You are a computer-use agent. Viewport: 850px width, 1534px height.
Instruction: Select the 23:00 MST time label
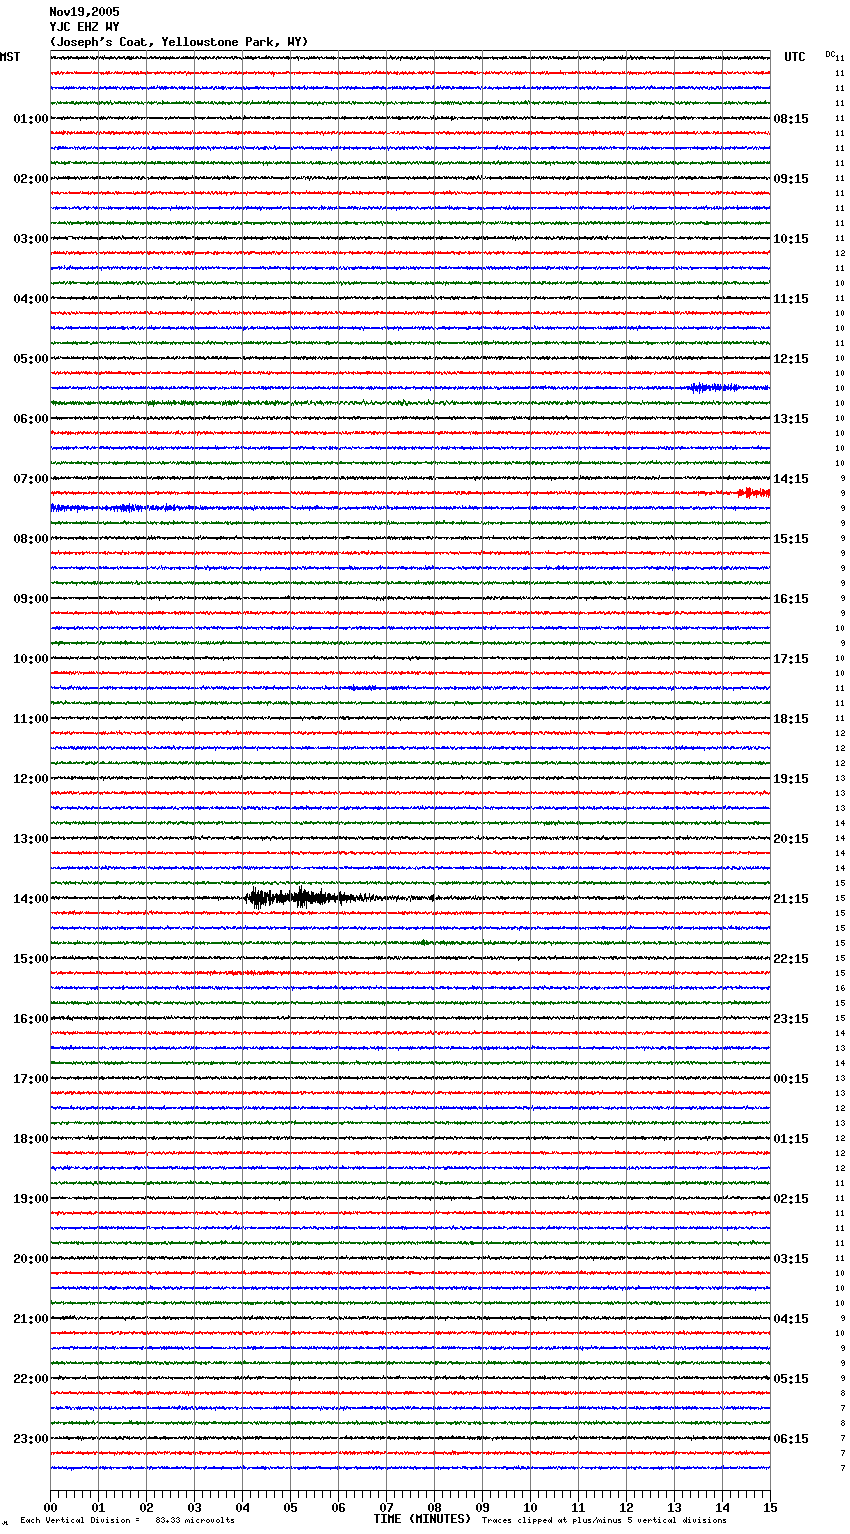[x=31, y=1439]
